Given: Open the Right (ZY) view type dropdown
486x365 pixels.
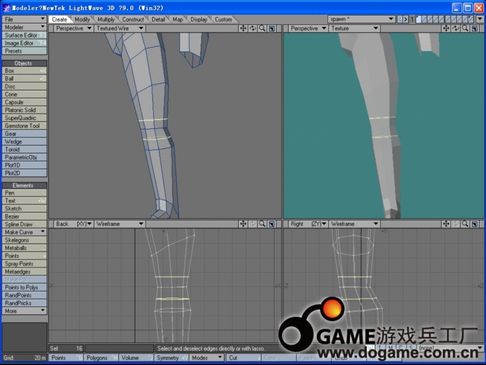Looking at the screenshot, I should (x=308, y=224).
